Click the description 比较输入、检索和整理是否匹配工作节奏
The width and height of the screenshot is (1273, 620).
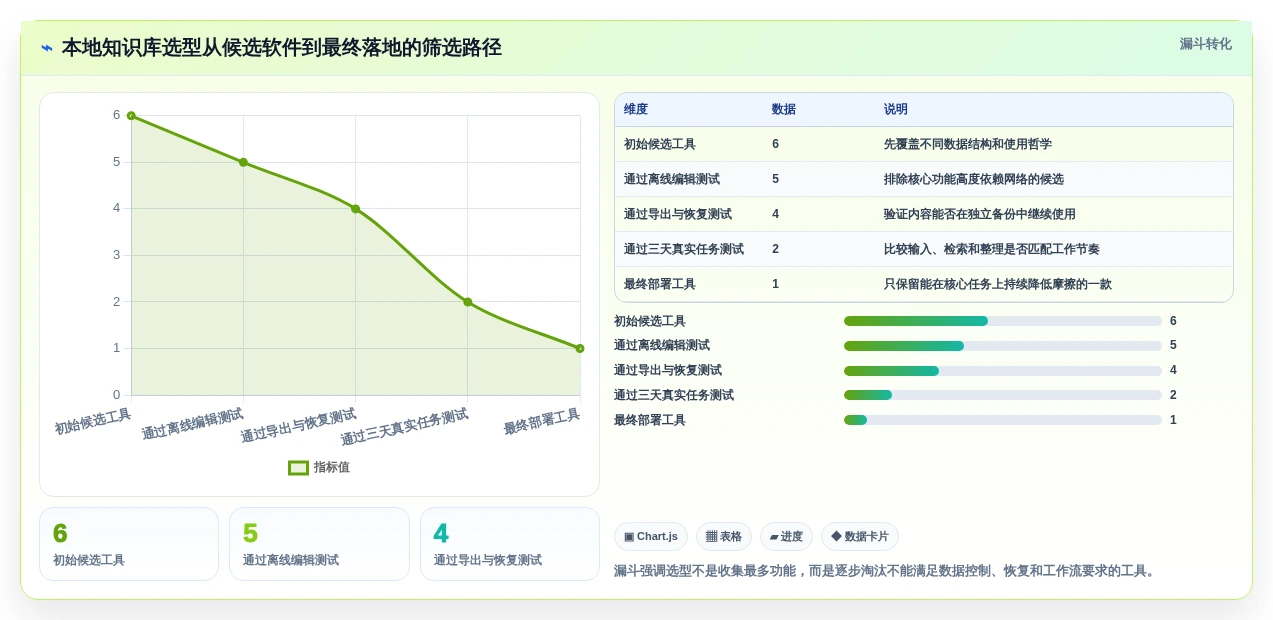click(992, 249)
